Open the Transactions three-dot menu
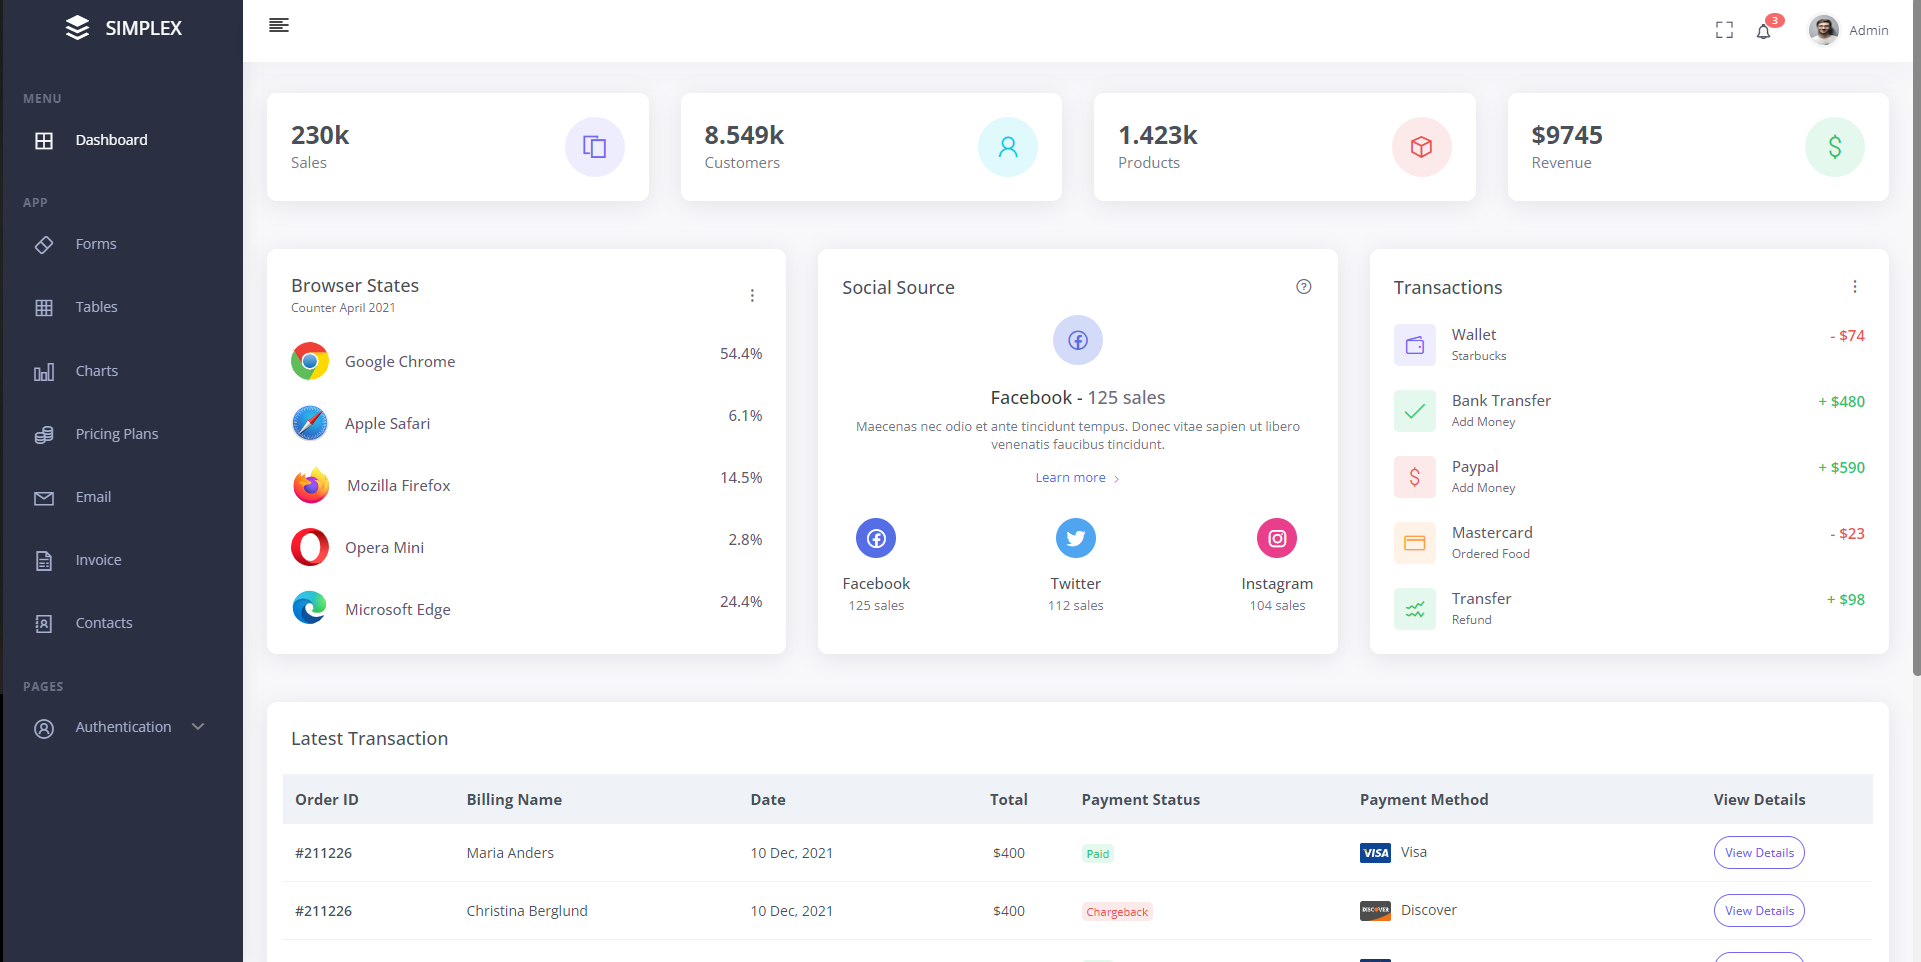The height and width of the screenshot is (962, 1921). (1856, 287)
